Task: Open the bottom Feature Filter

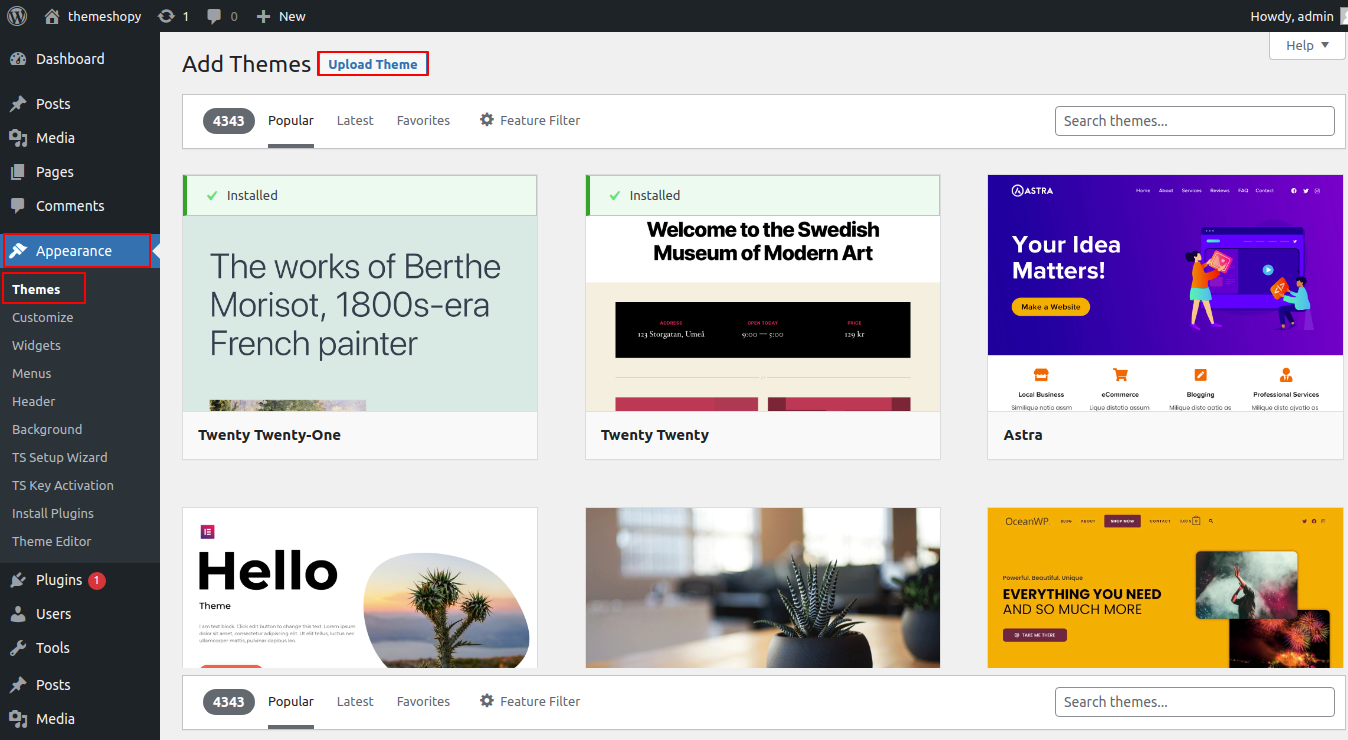Action: pyautogui.click(x=530, y=701)
